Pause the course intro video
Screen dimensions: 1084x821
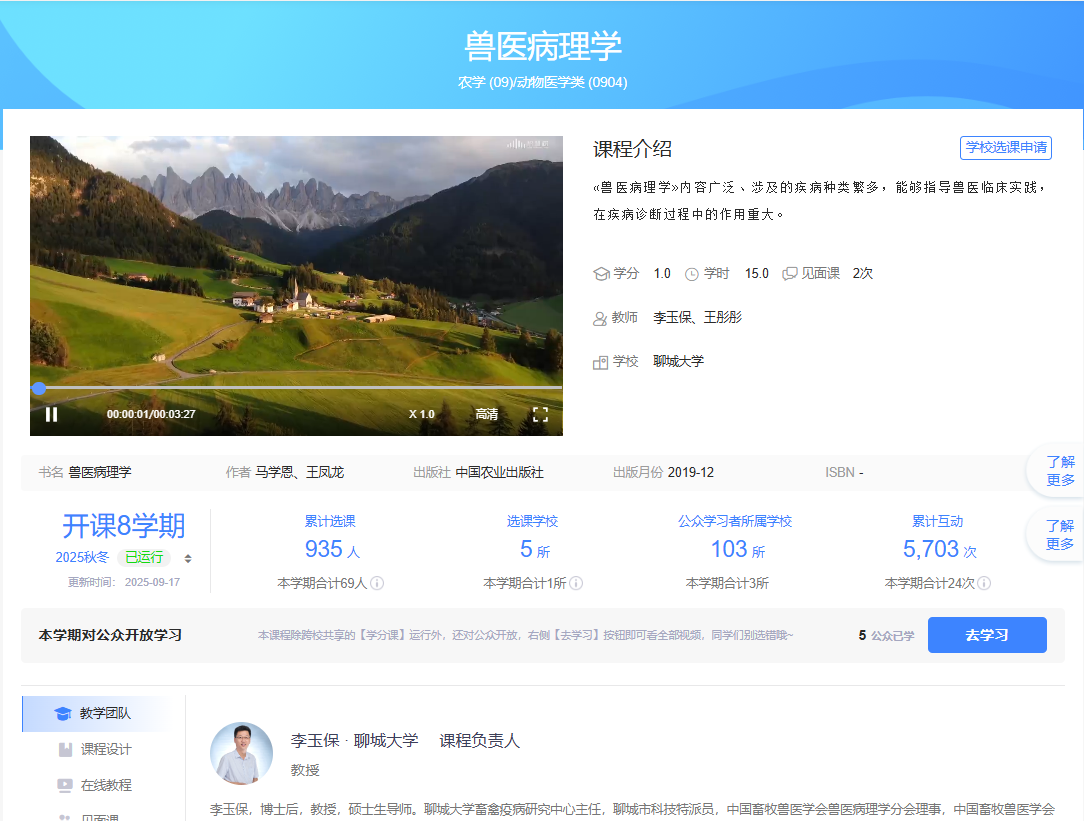(x=52, y=414)
